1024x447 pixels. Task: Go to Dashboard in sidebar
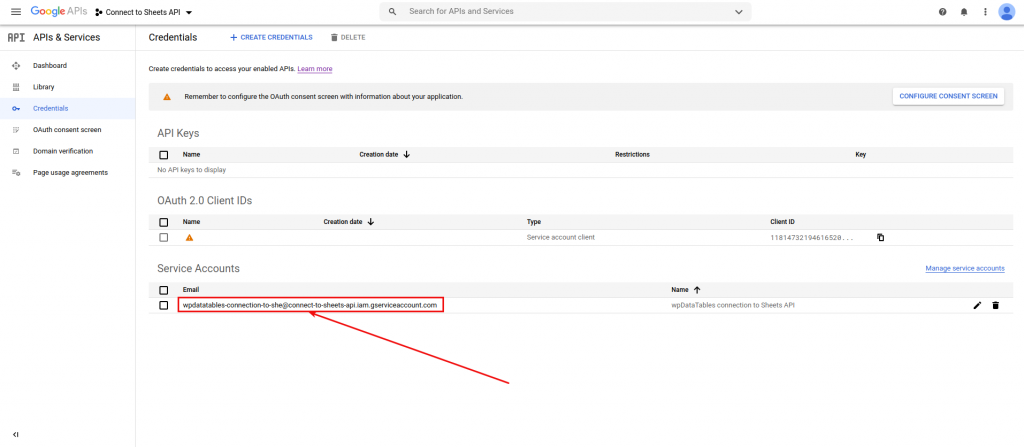50,66
